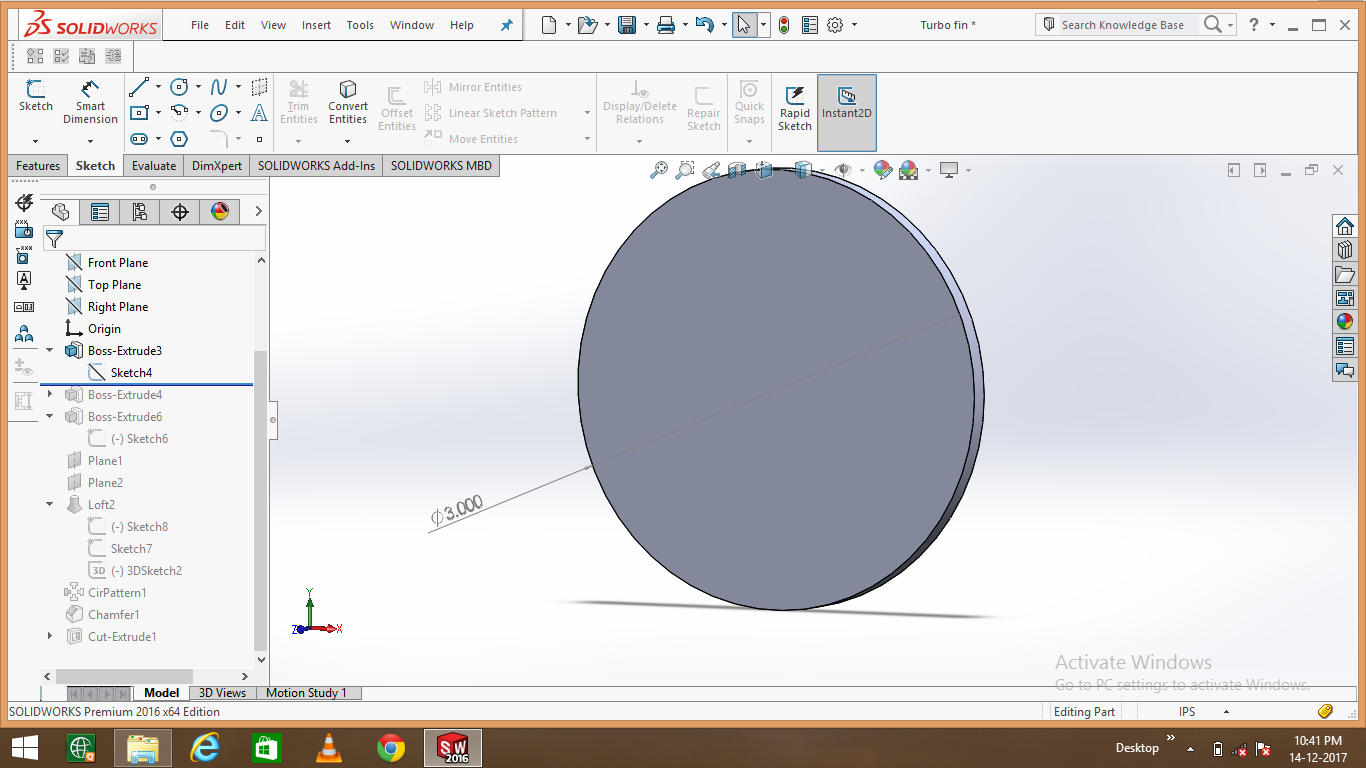Open the Appearances color ball in task pane
Image resolution: width=1366 pixels, height=768 pixels.
(x=1345, y=322)
